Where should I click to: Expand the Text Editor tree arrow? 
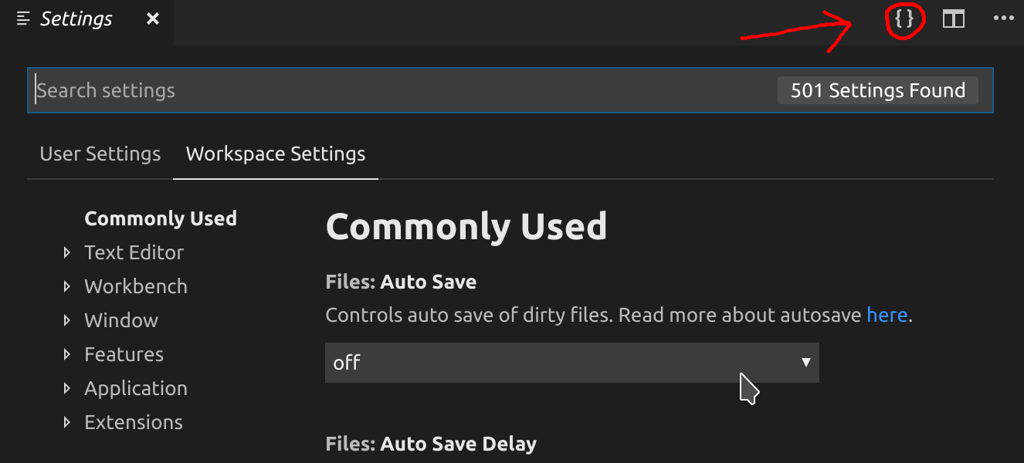click(67, 253)
